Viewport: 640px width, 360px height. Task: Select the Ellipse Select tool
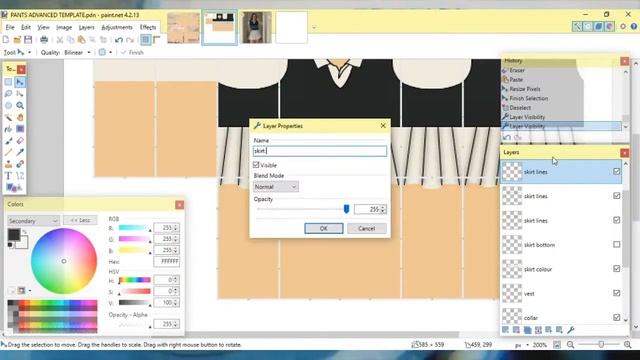point(8,106)
